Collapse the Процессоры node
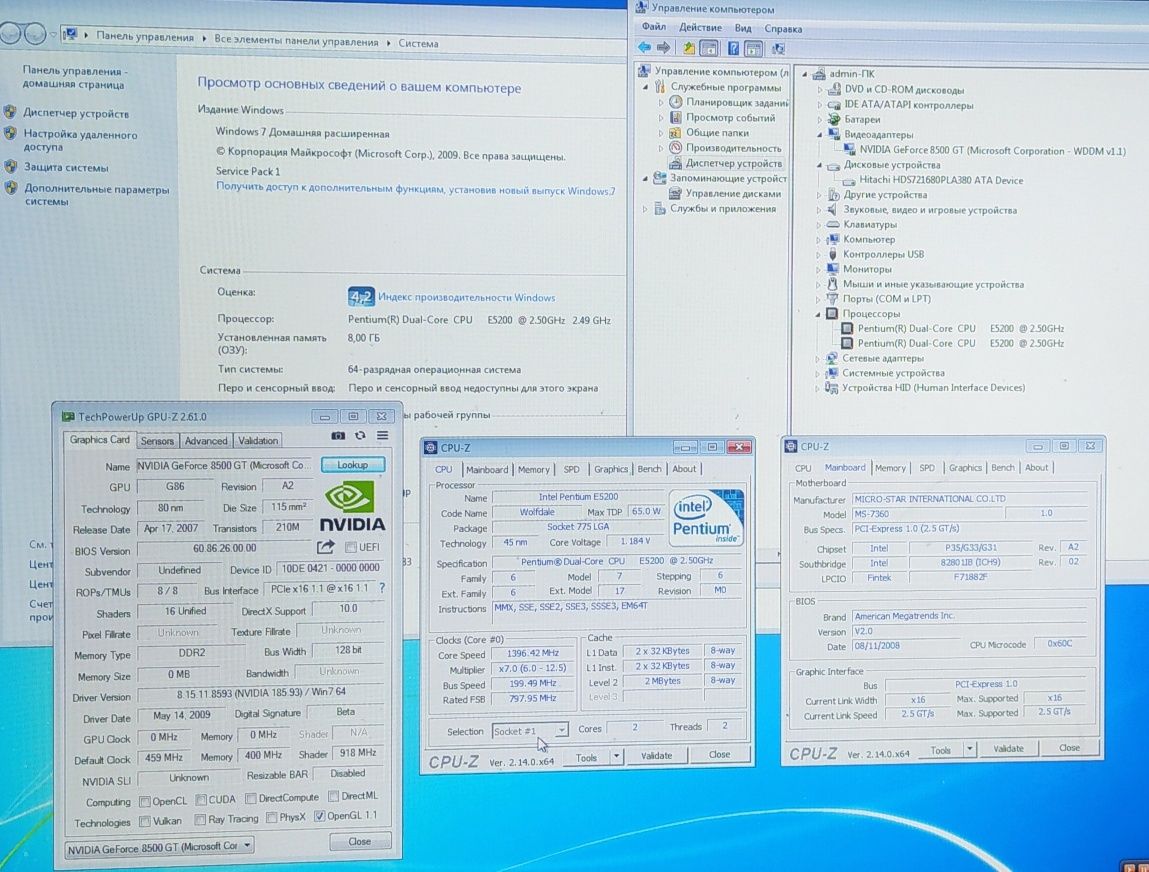The width and height of the screenshot is (1149, 872). click(818, 314)
